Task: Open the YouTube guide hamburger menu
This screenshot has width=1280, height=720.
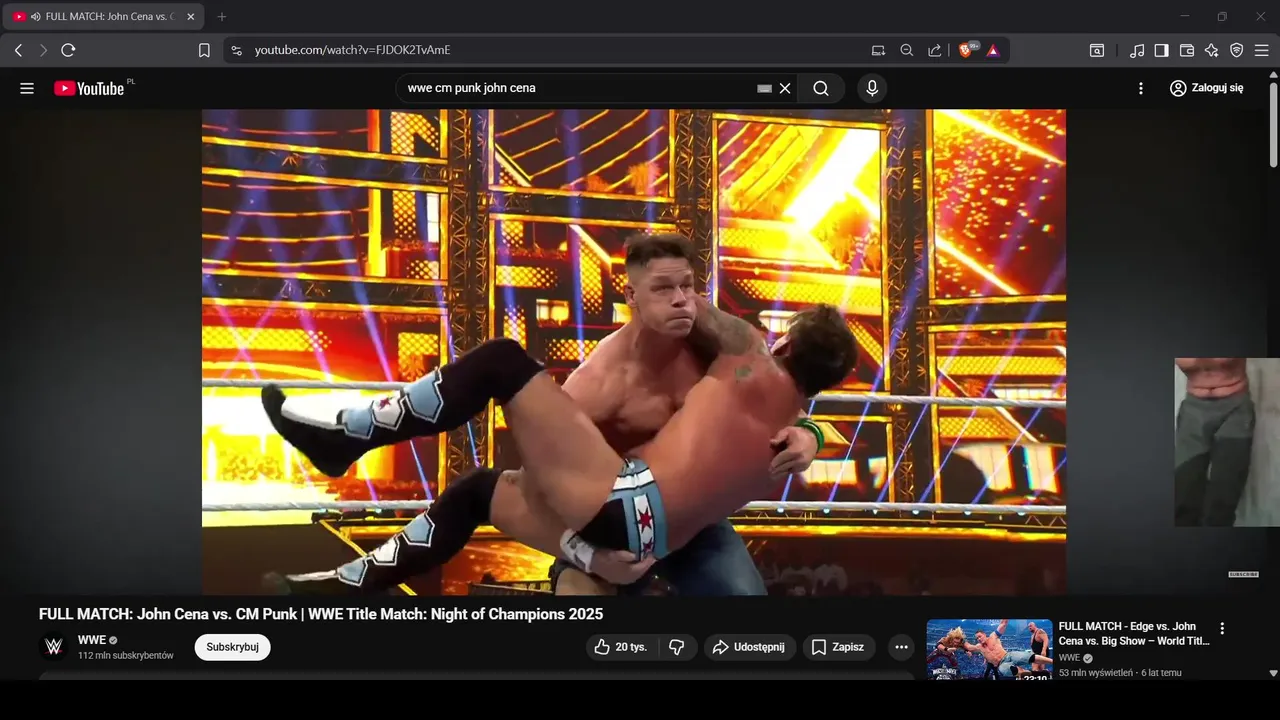Action: click(27, 88)
